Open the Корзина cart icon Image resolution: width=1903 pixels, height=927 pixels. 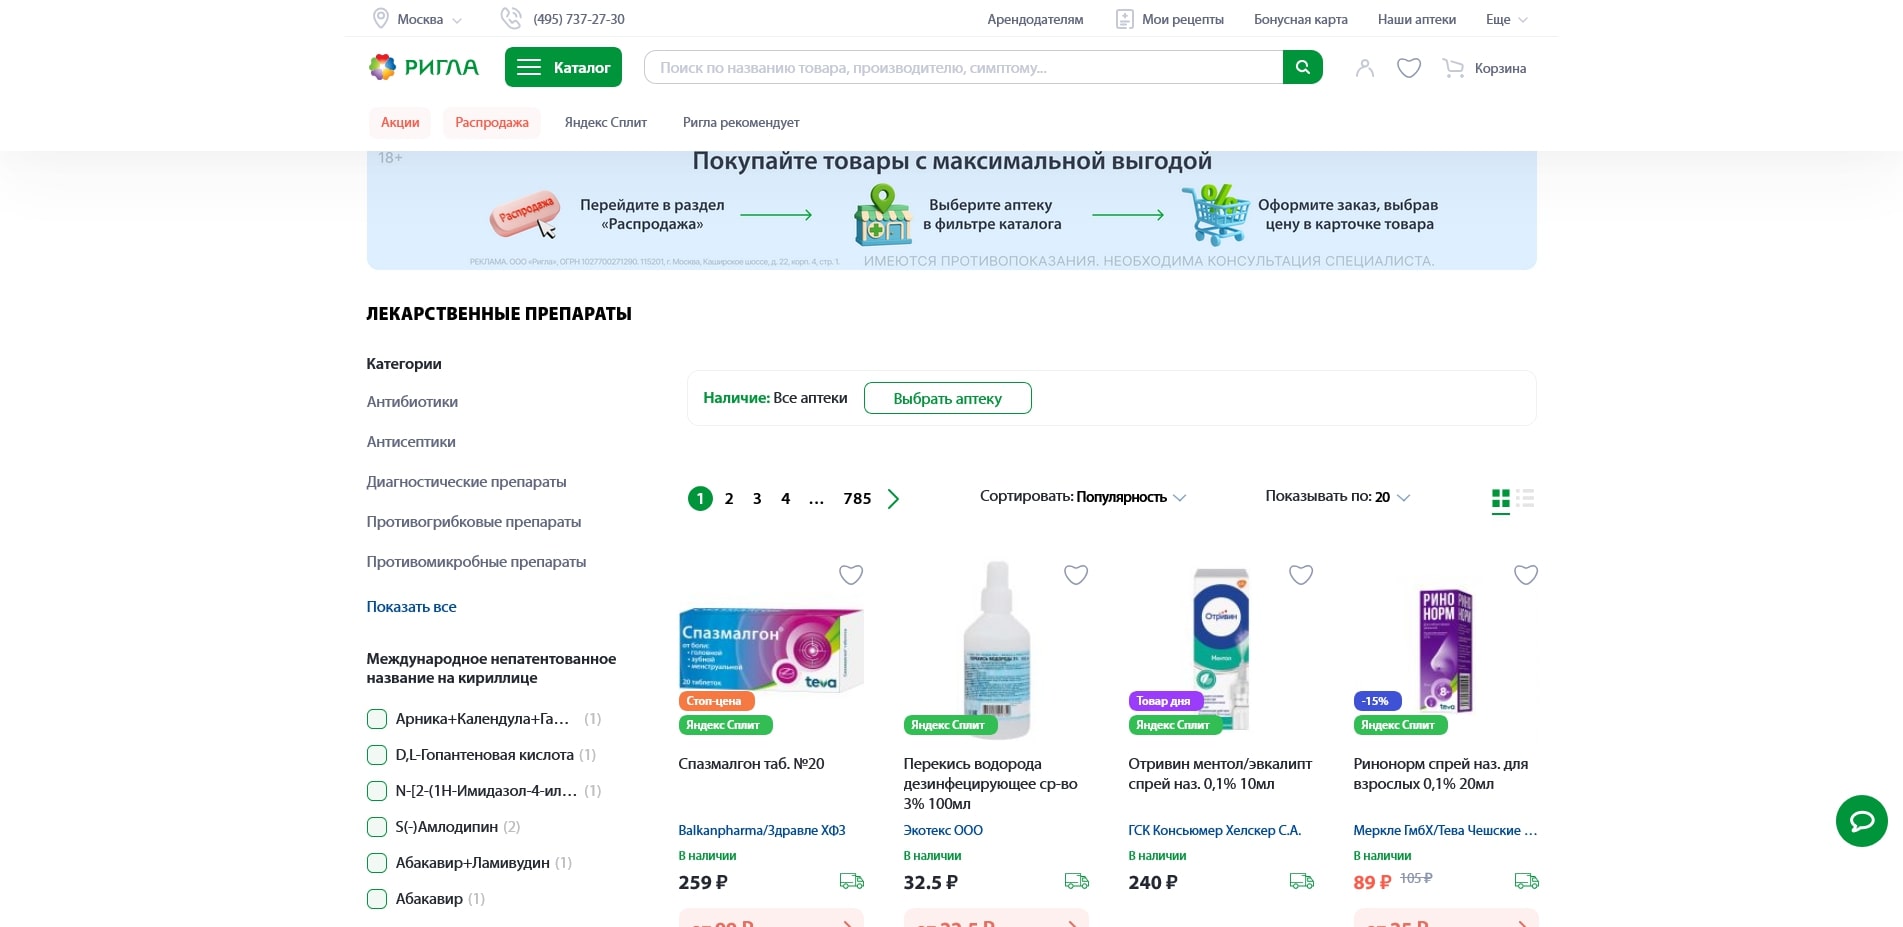1453,67
